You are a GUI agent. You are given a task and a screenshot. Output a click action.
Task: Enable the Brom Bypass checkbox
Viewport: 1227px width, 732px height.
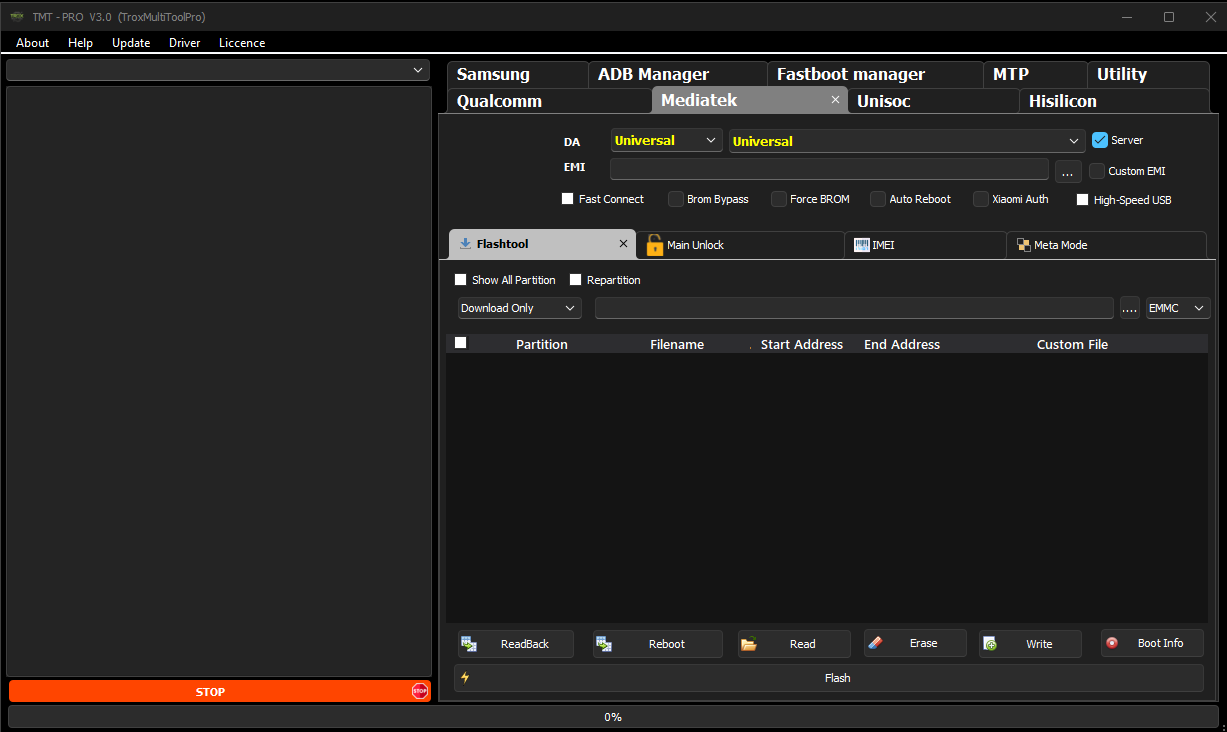676,199
